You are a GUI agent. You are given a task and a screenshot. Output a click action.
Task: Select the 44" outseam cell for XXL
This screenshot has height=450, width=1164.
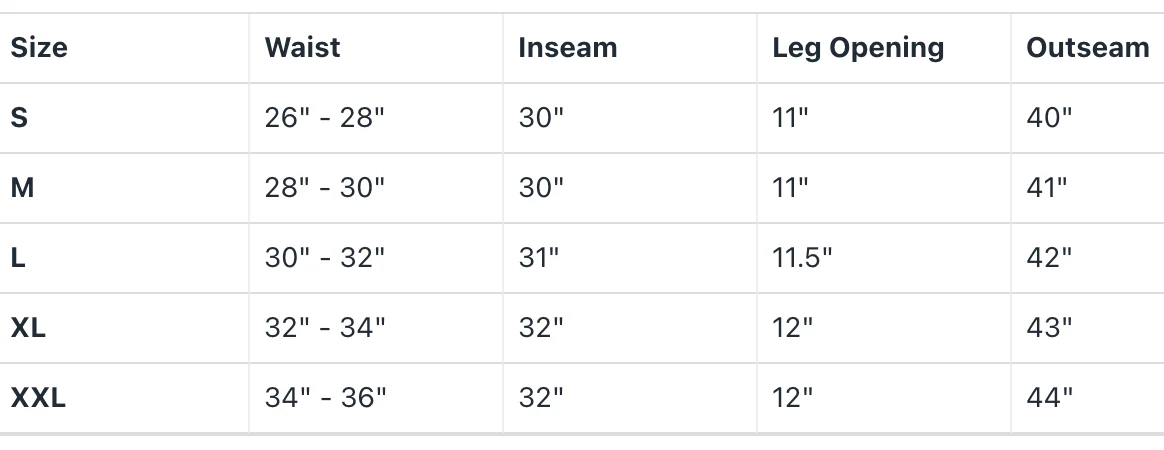1049,398
